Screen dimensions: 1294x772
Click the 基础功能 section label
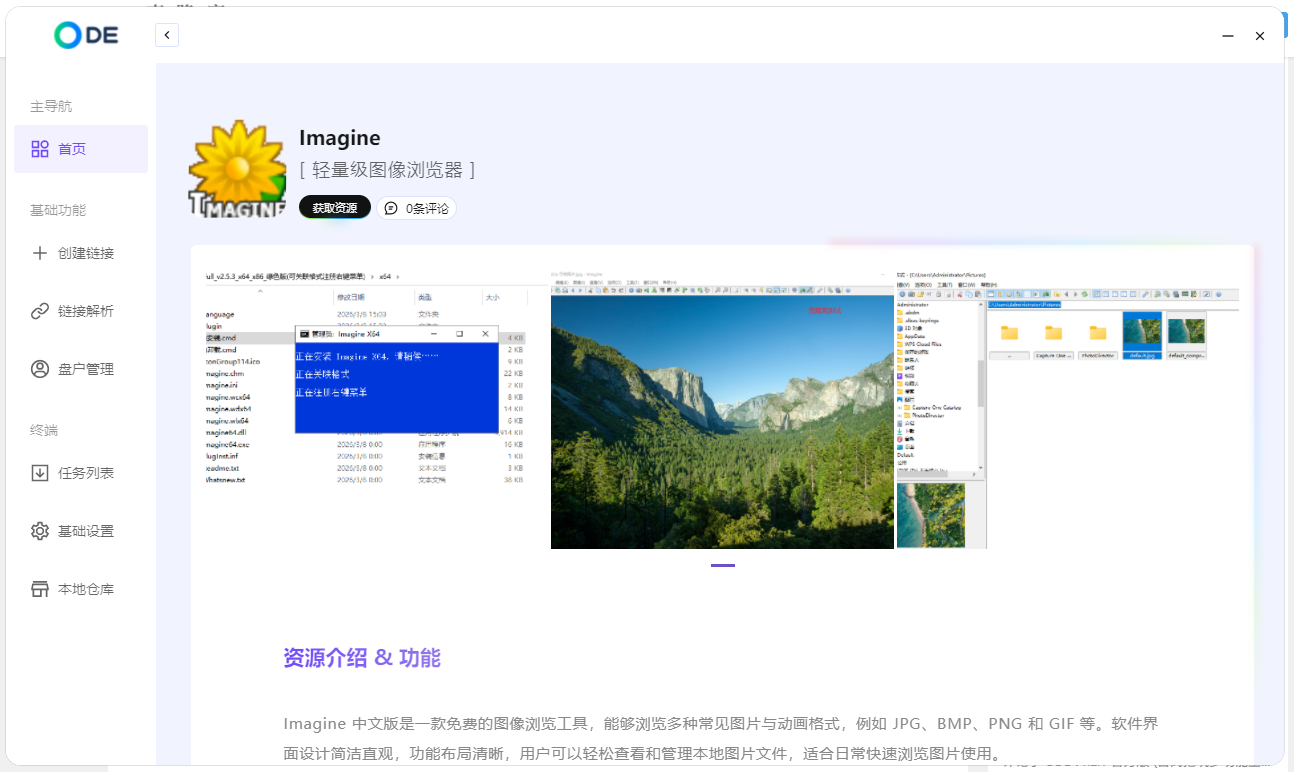(58, 210)
